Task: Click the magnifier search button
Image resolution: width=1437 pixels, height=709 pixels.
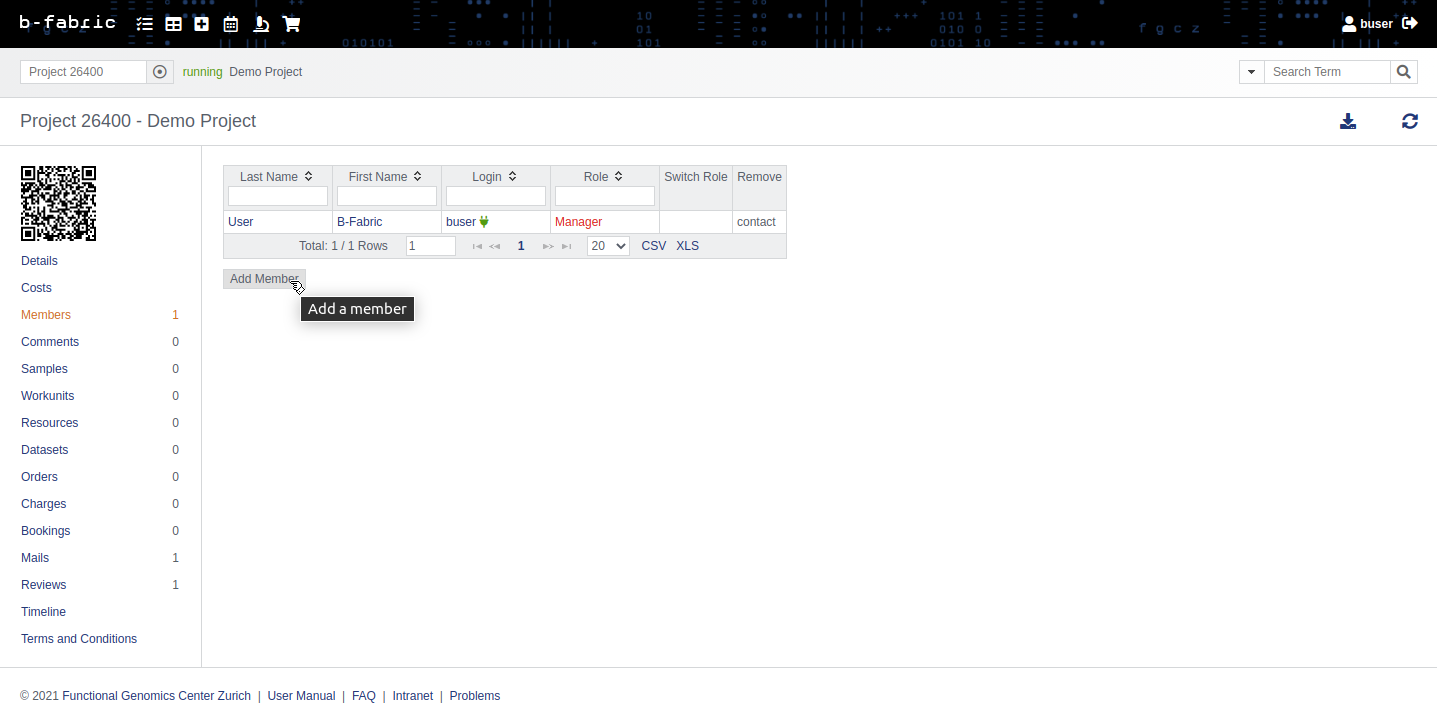Action: coord(1404,72)
